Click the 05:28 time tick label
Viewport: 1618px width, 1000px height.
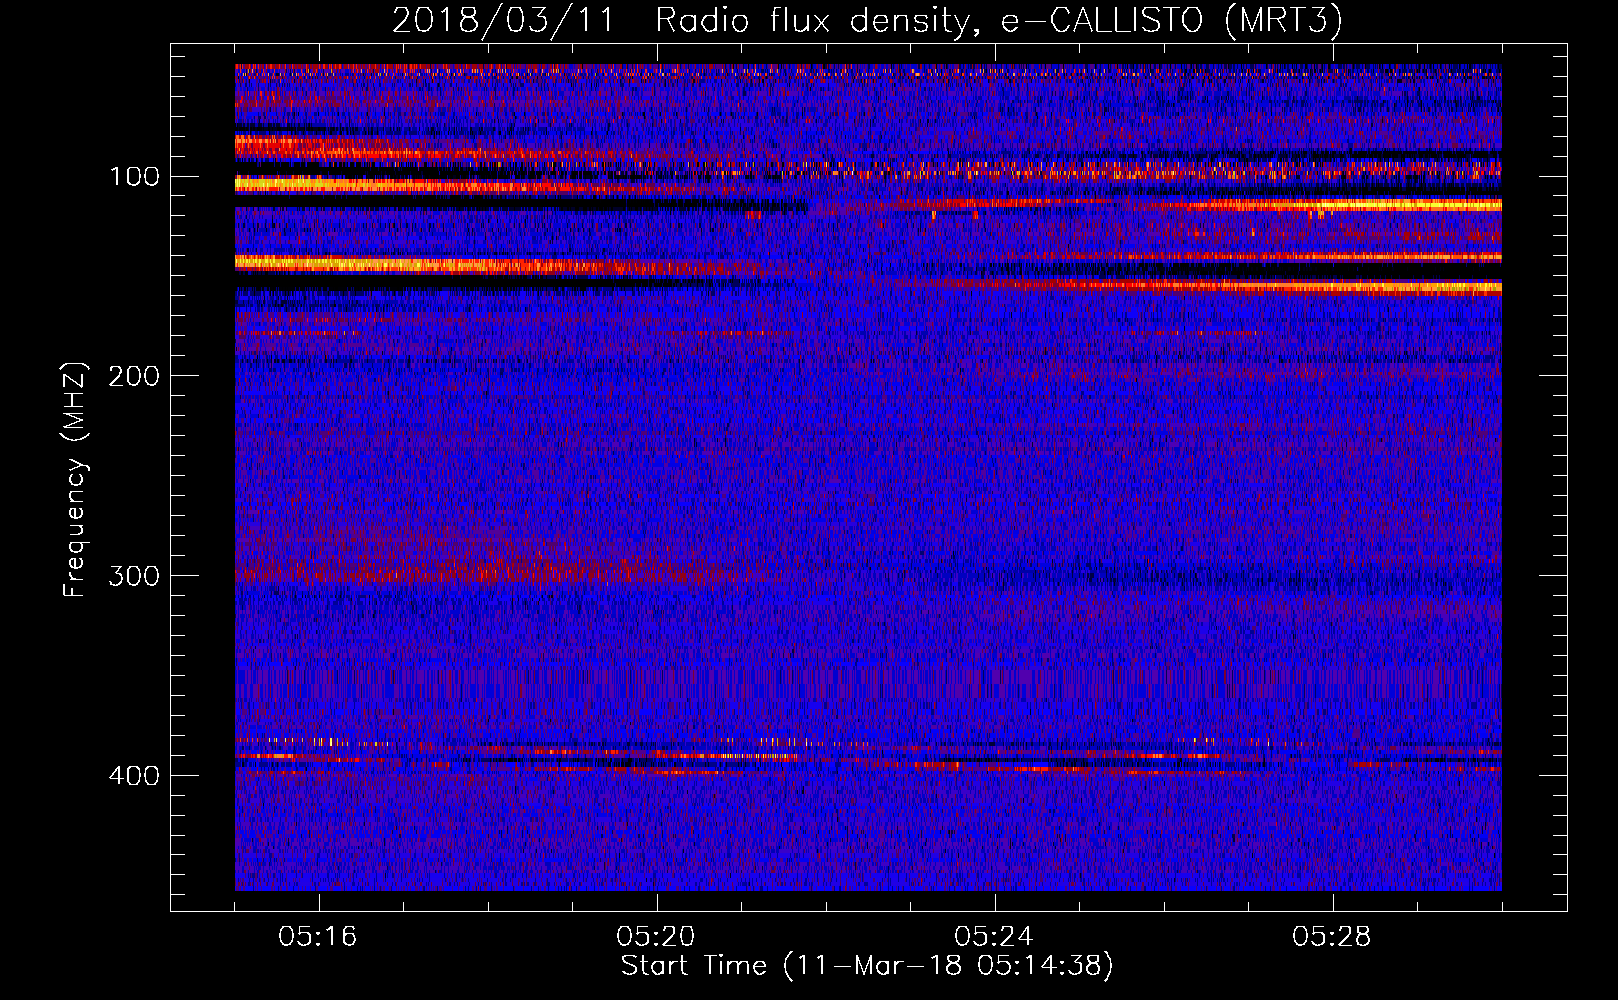pyautogui.click(x=1332, y=937)
